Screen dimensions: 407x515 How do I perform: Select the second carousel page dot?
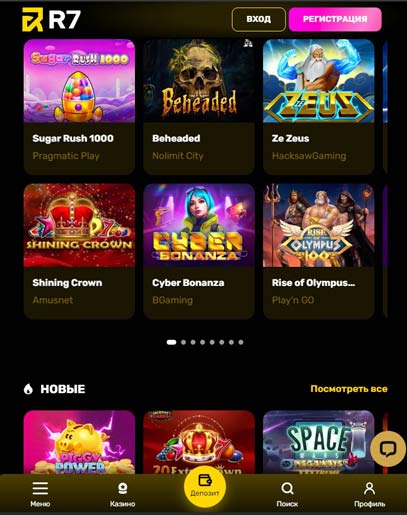183,342
